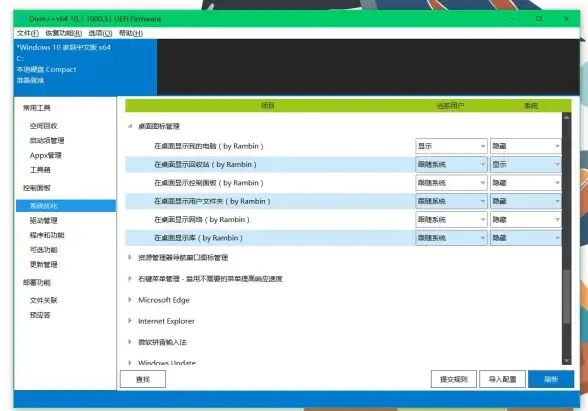Open 当前用户 dropdown for 在桌面显示回收站
The height and width of the screenshot is (411, 588).
pos(451,164)
